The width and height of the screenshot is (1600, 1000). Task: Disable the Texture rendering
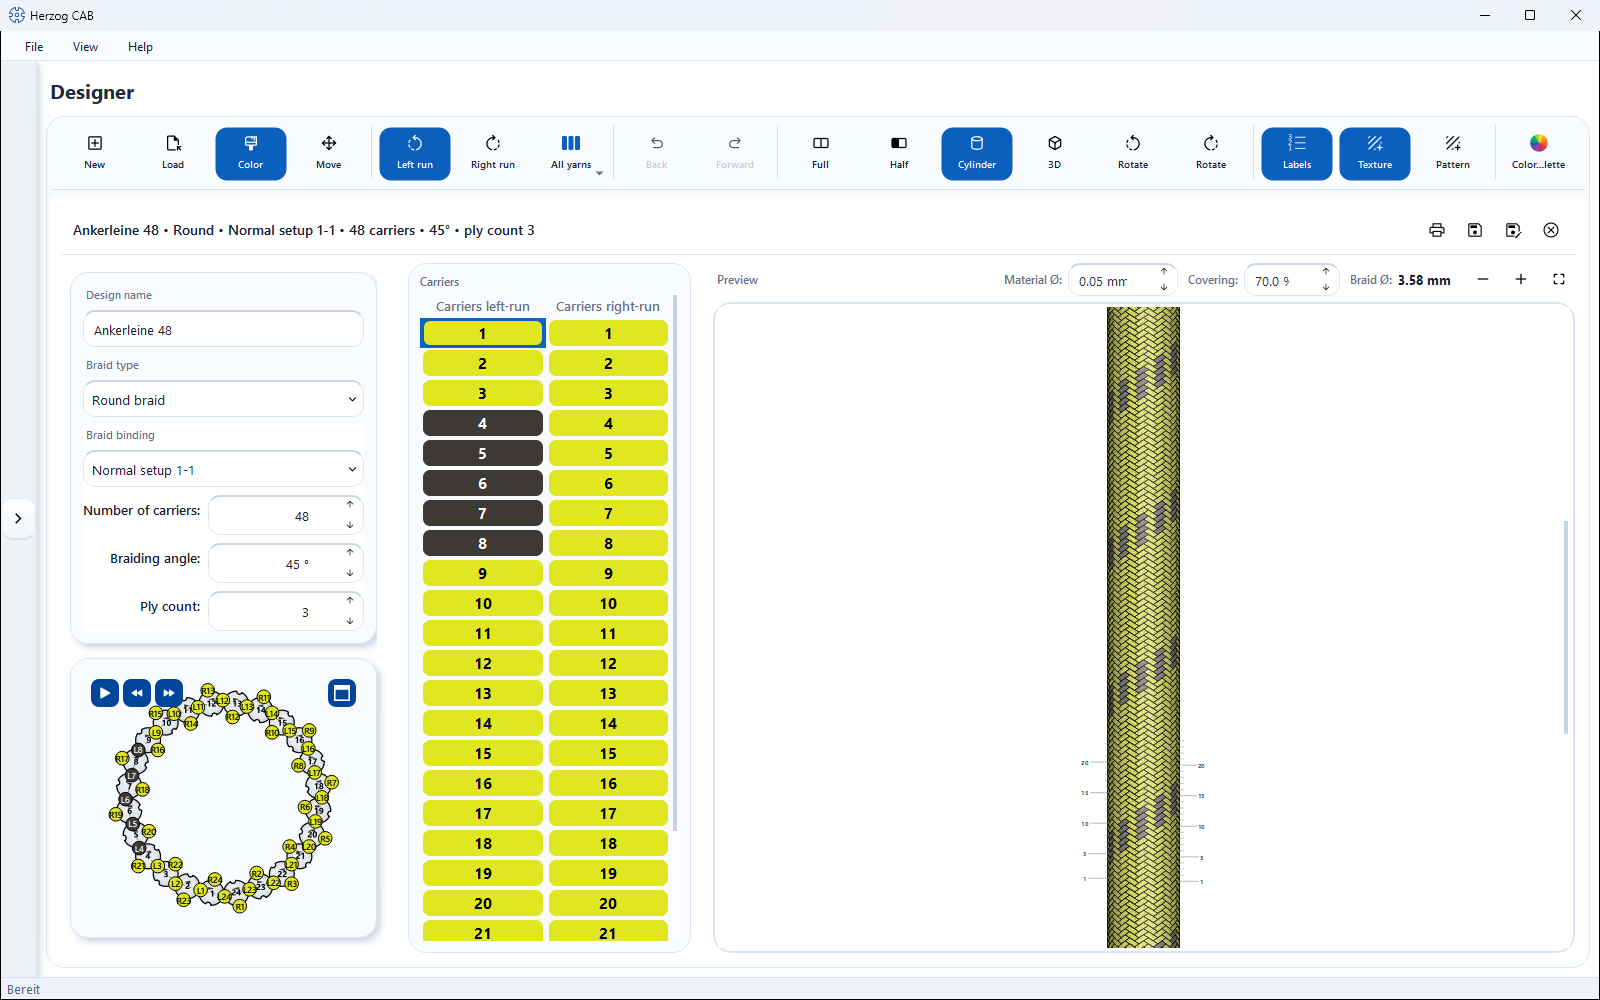pyautogui.click(x=1375, y=153)
